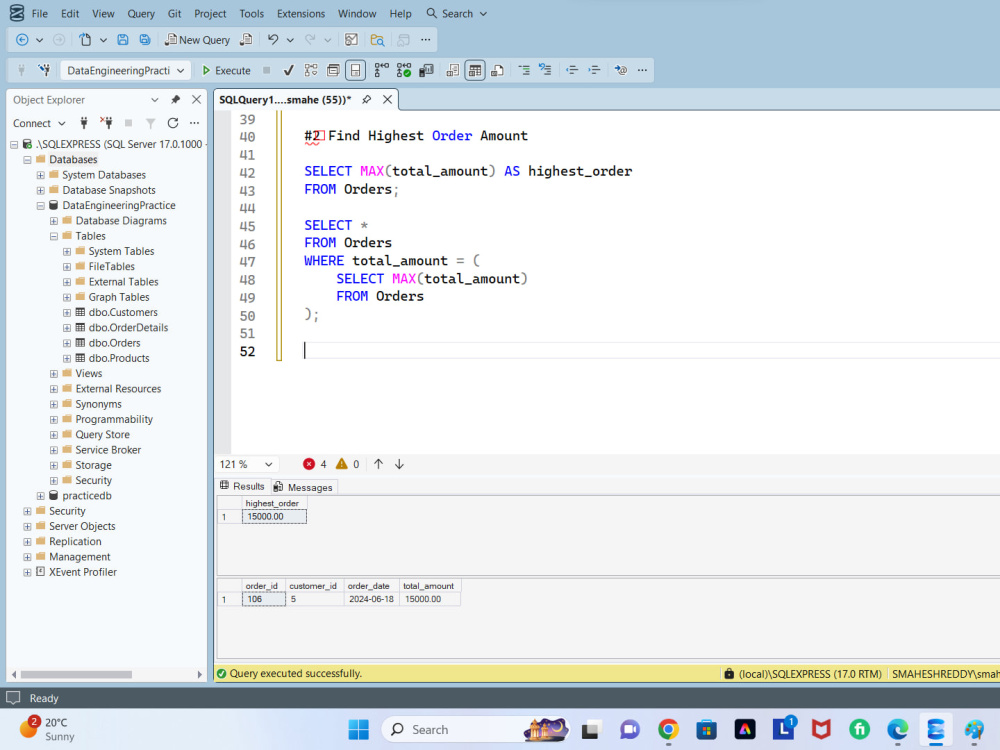Click the Connect Object Explorer plug icon

[84, 123]
